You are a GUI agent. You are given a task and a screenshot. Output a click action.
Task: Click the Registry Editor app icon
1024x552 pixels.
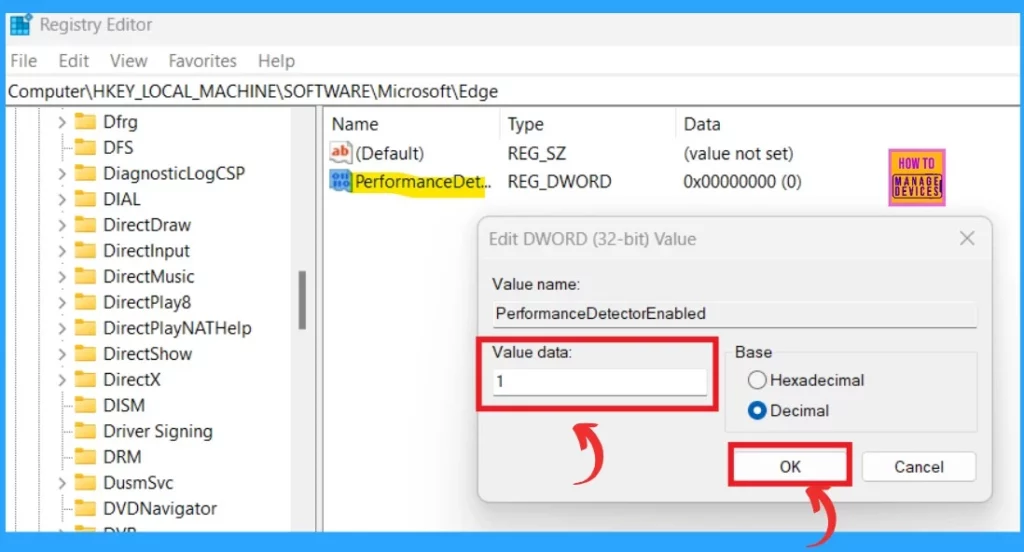pos(21,25)
